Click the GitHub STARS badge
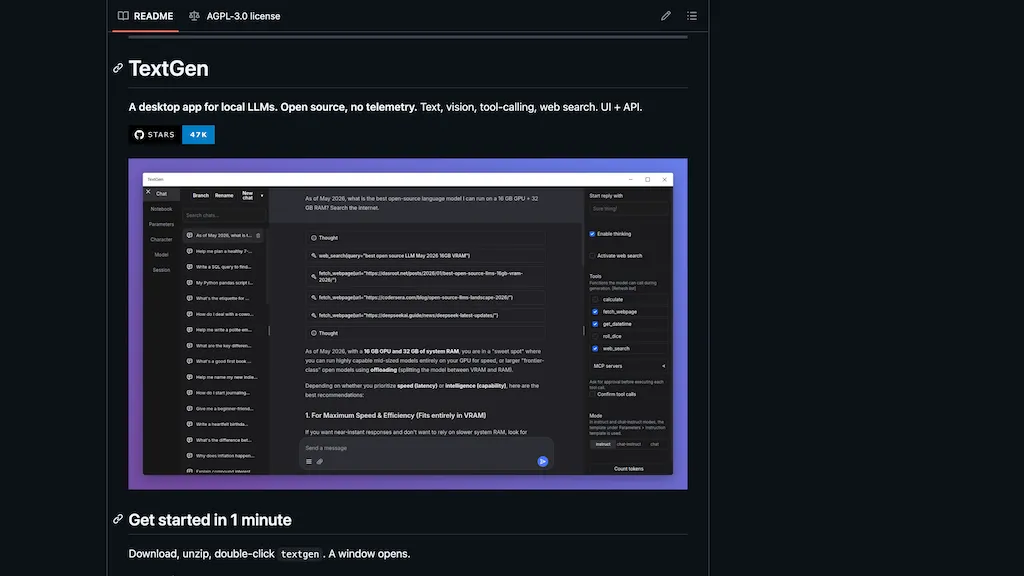Viewport: 1024px width, 576px height. 155,135
